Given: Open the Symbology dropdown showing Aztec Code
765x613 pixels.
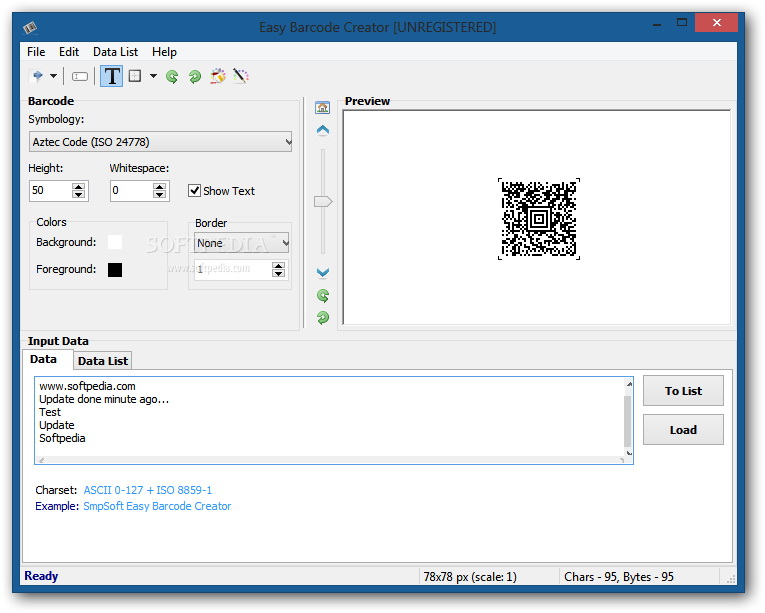Looking at the screenshot, I should tap(161, 142).
